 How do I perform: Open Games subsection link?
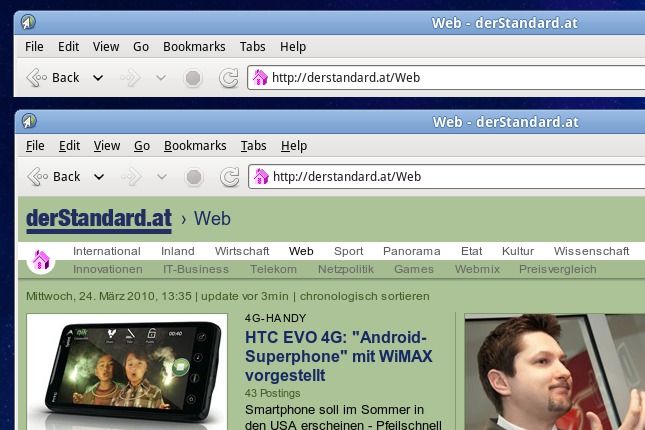click(x=414, y=269)
